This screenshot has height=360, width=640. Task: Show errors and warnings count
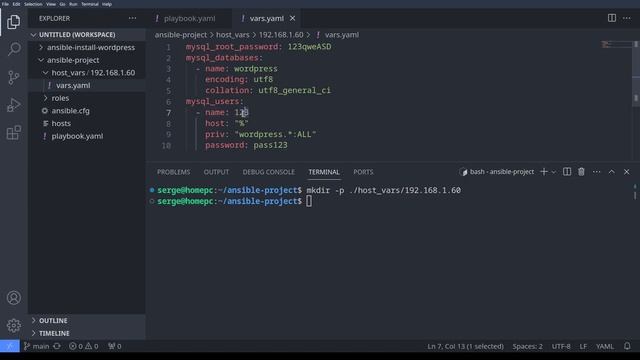[84, 346]
